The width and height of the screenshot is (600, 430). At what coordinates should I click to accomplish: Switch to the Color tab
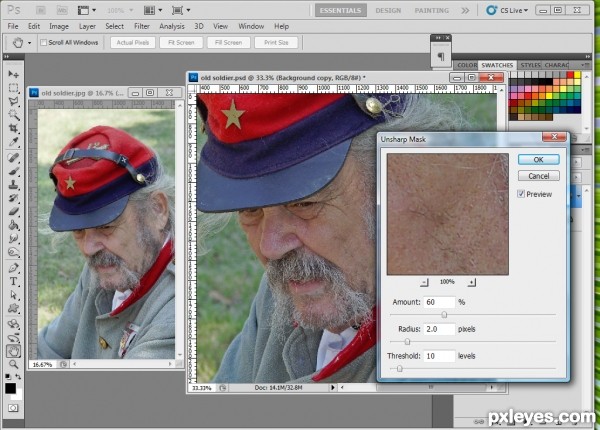467,65
